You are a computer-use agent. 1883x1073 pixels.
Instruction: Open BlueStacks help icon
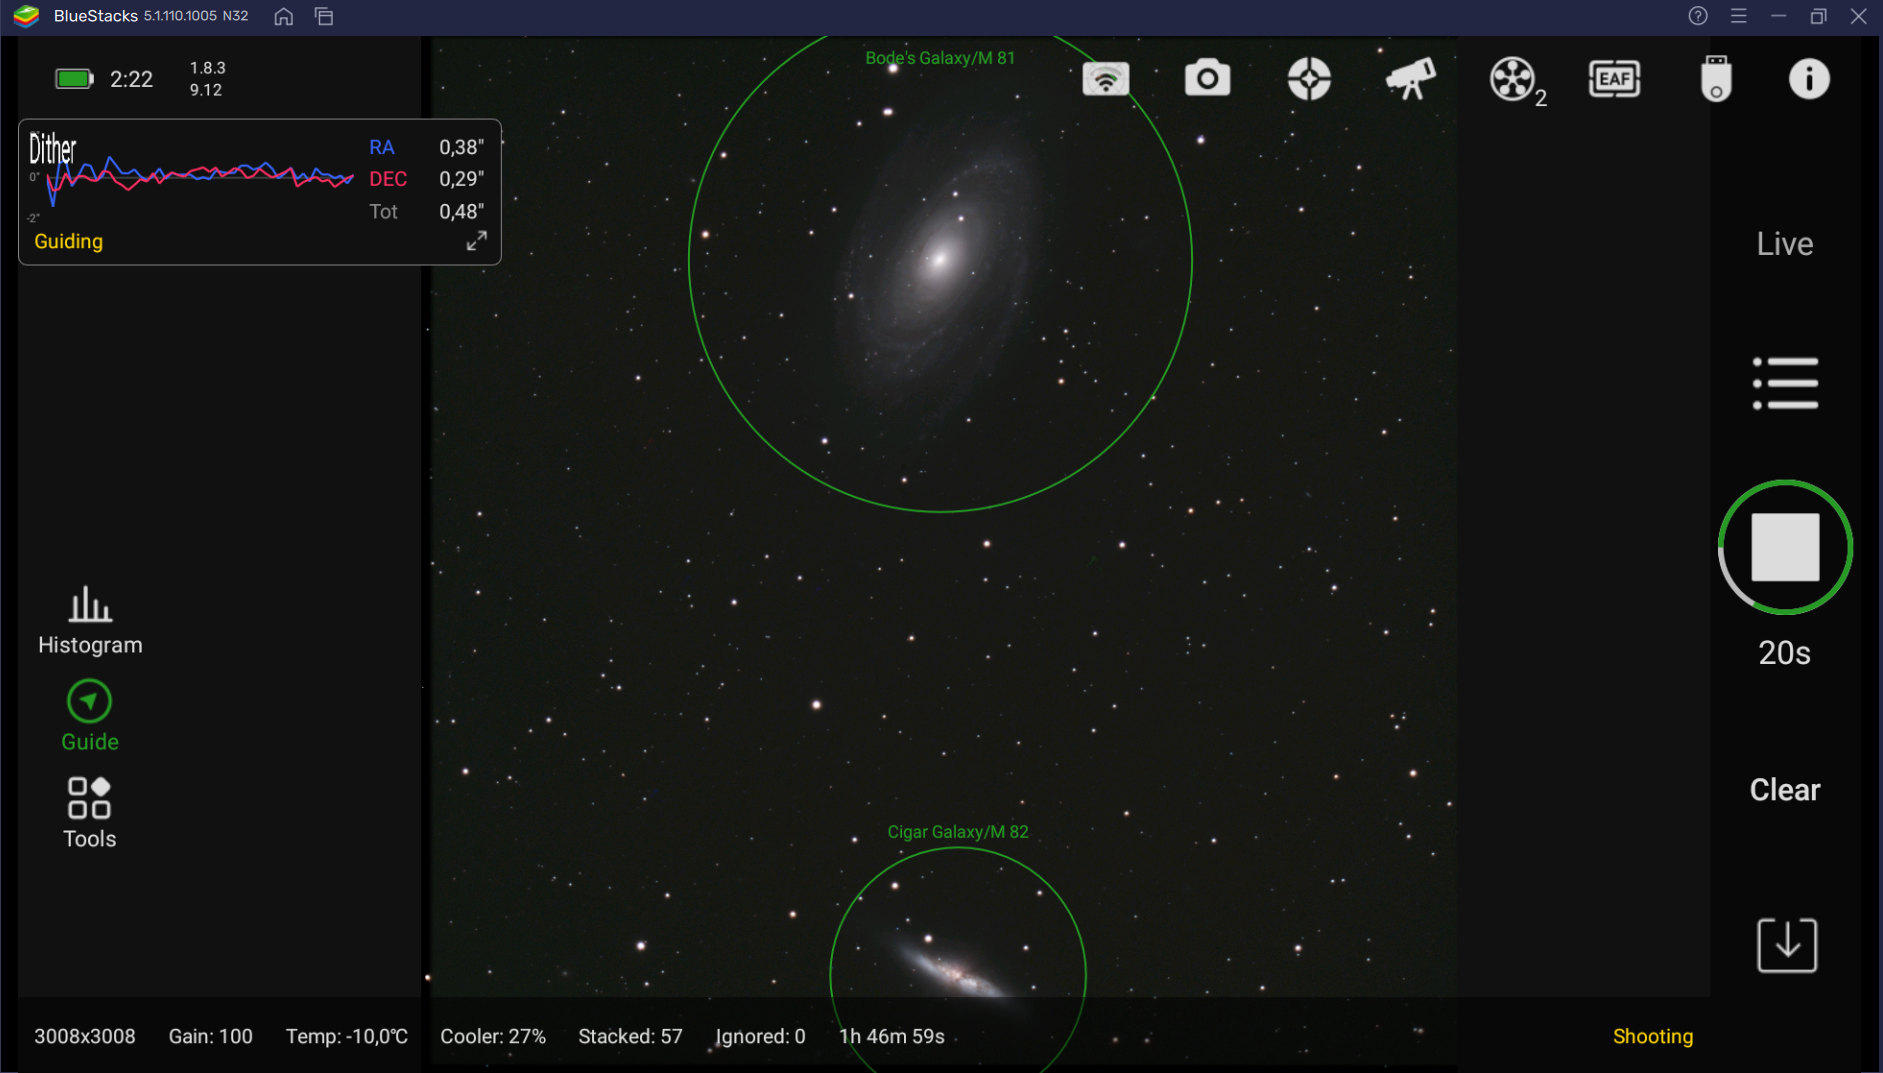pos(1698,16)
